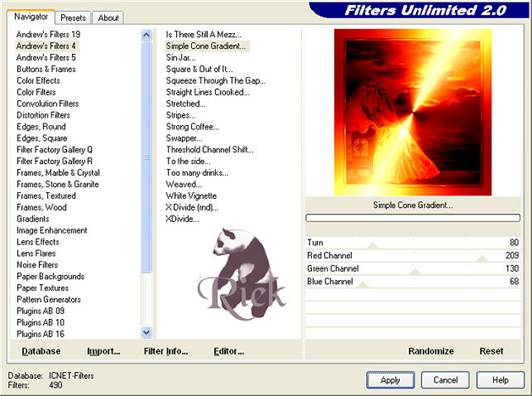Choose Noise Filters category
Image resolution: width=532 pixels, height=396 pixels.
pos(37,265)
